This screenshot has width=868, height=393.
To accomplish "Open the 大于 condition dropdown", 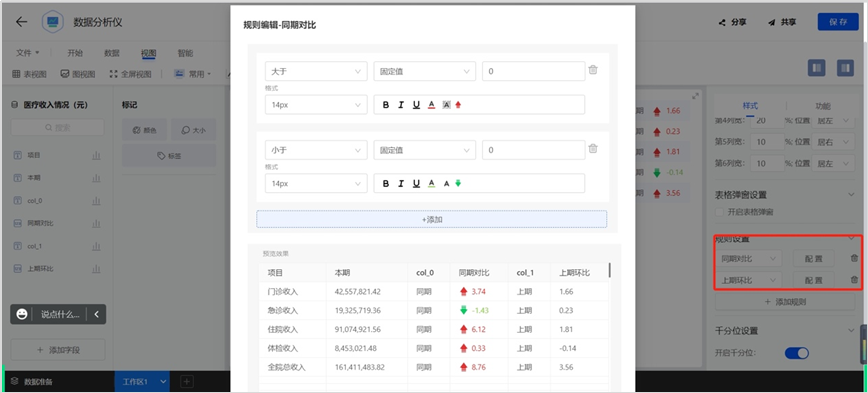I will point(316,71).
